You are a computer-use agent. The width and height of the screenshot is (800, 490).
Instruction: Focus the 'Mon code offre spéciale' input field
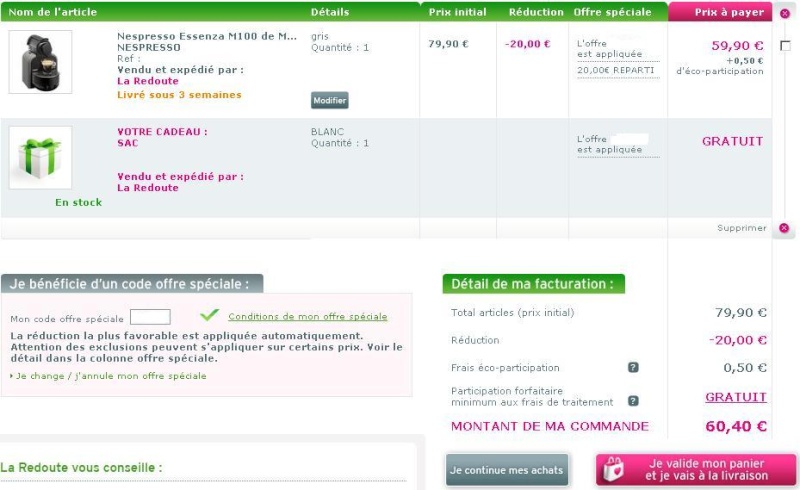coord(150,317)
